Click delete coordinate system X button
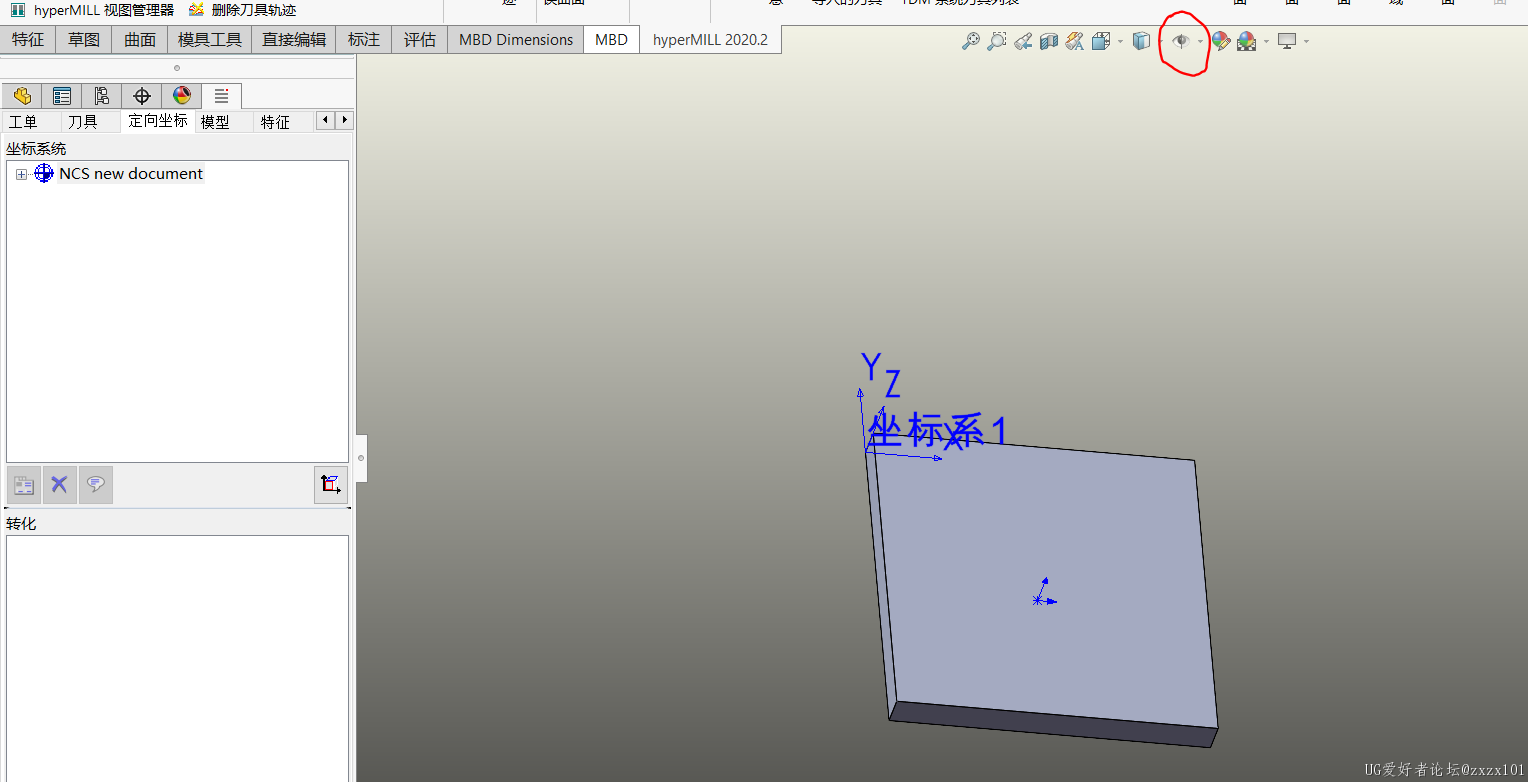The image size is (1528, 782). (60, 485)
